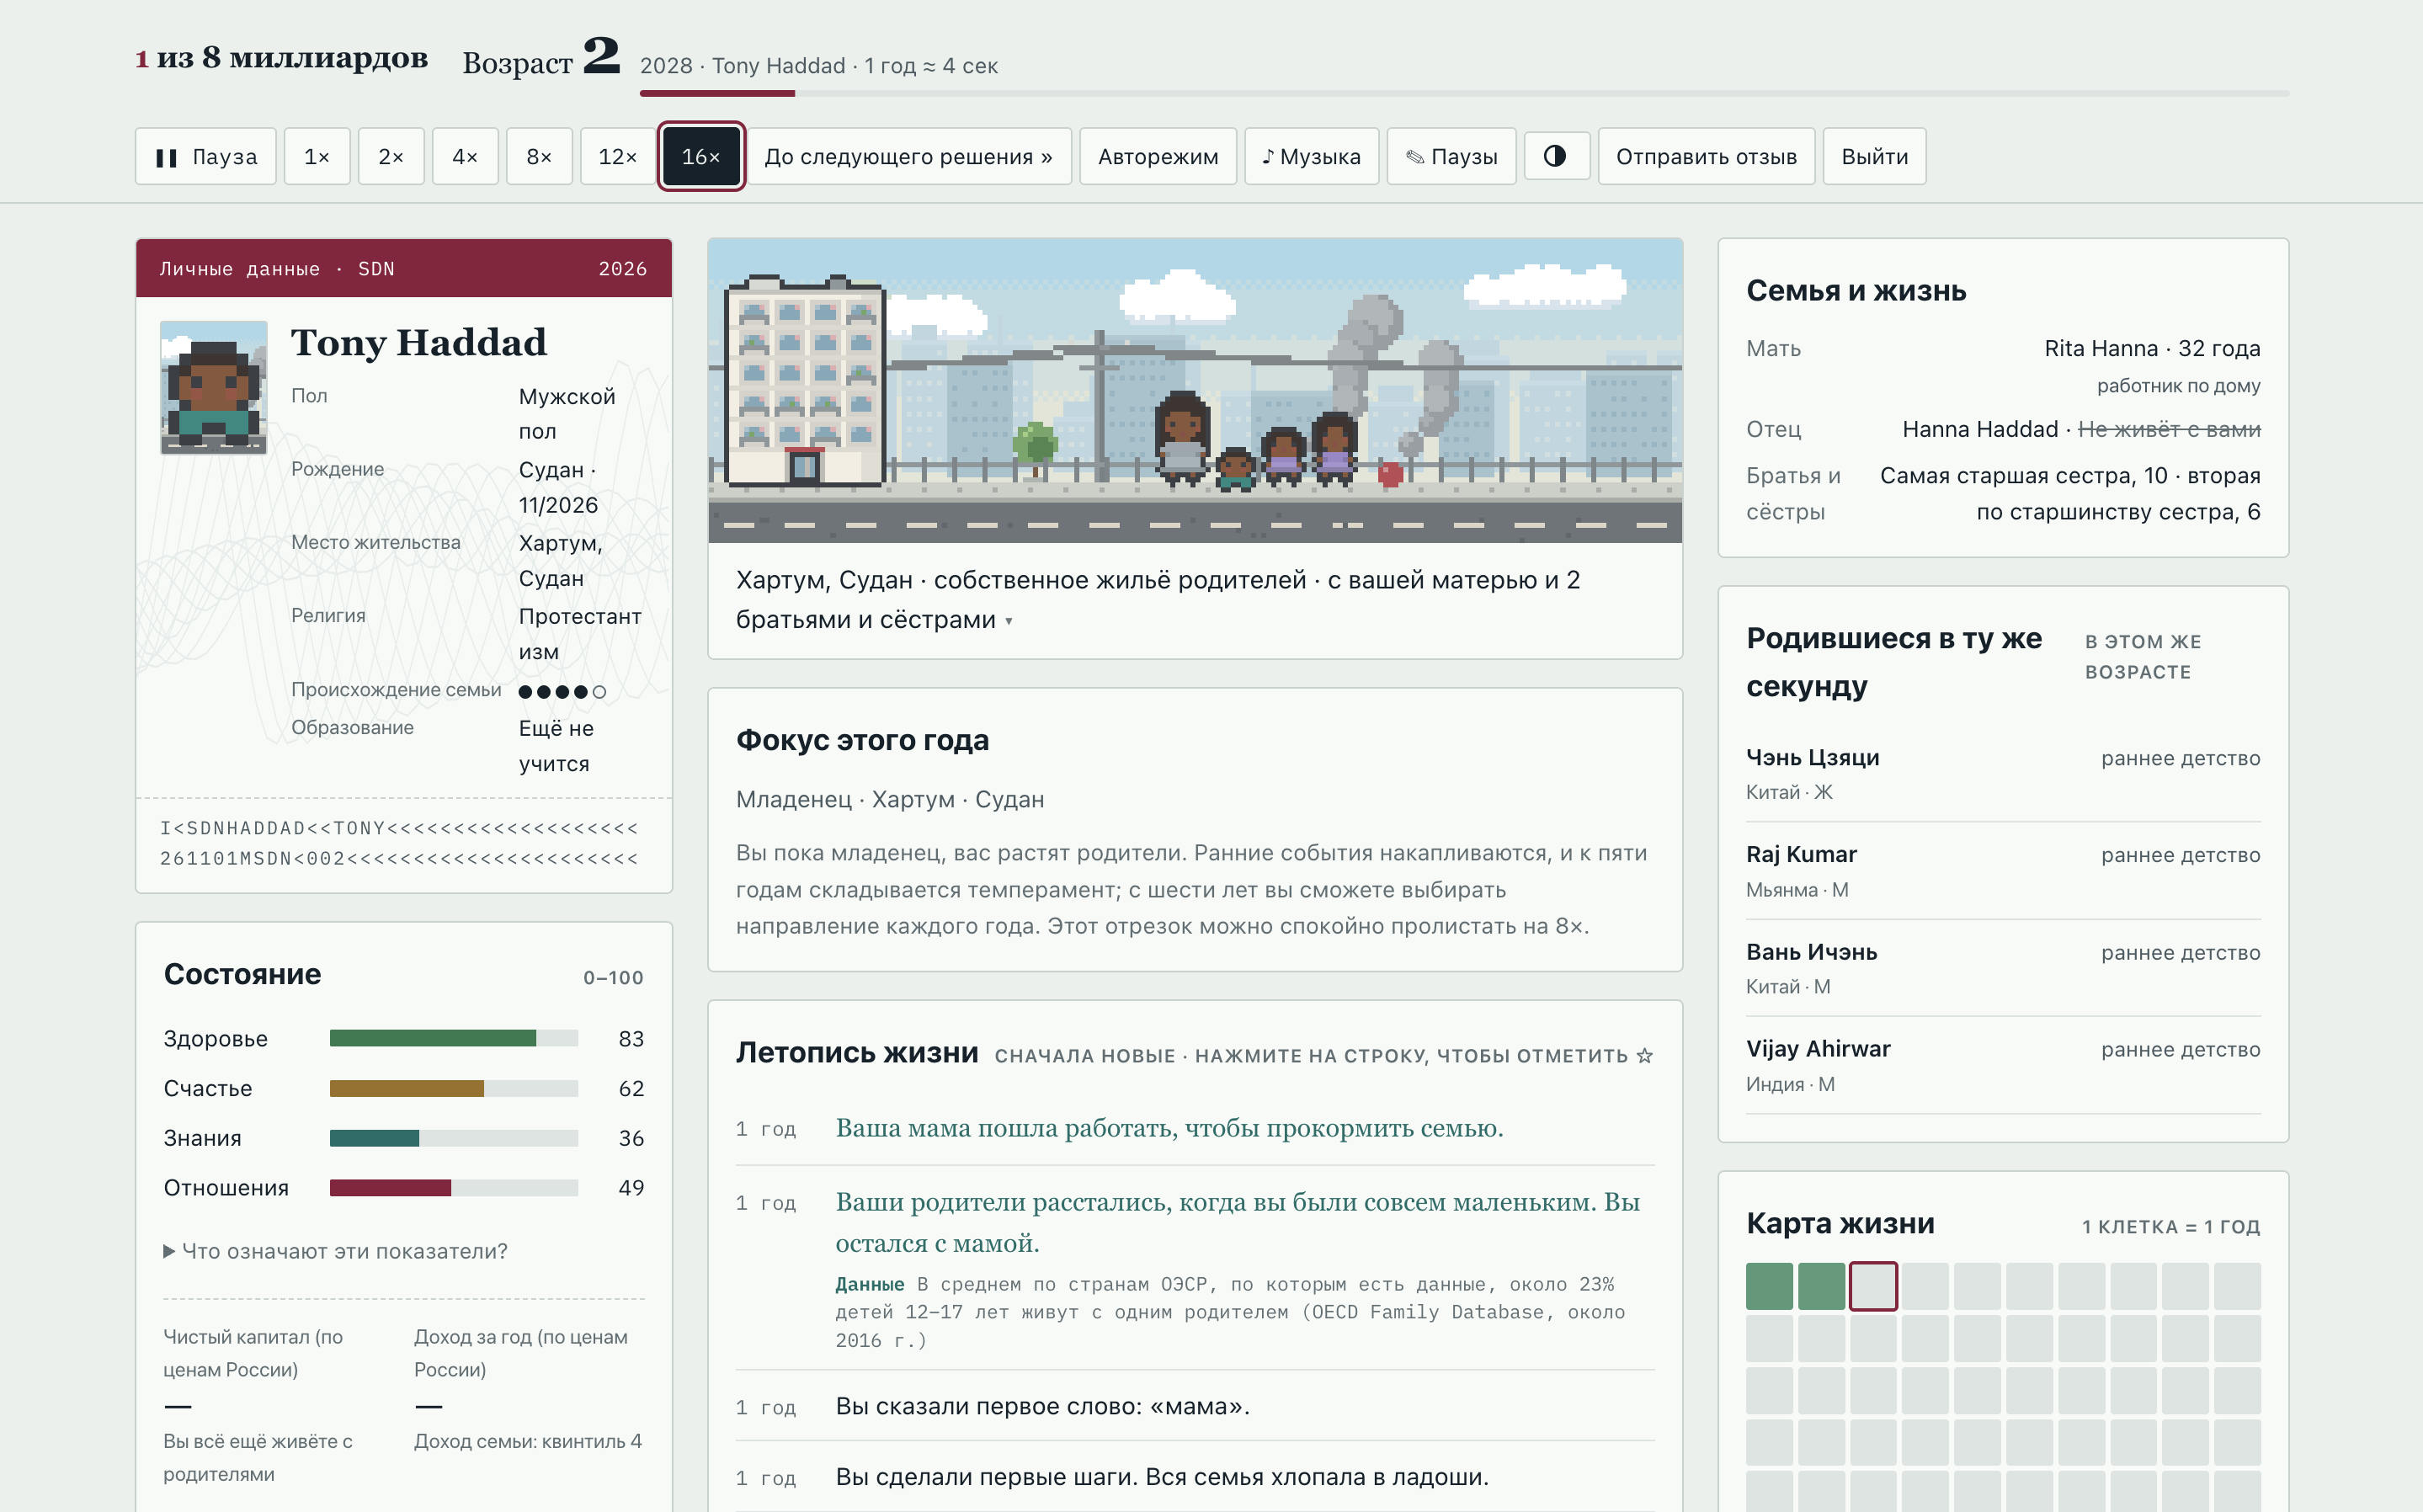The width and height of the screenshot is (2423, 1512).
Task: Open cohort entry Vijay Ahirwar
Action: (x=2003, y=1066)
